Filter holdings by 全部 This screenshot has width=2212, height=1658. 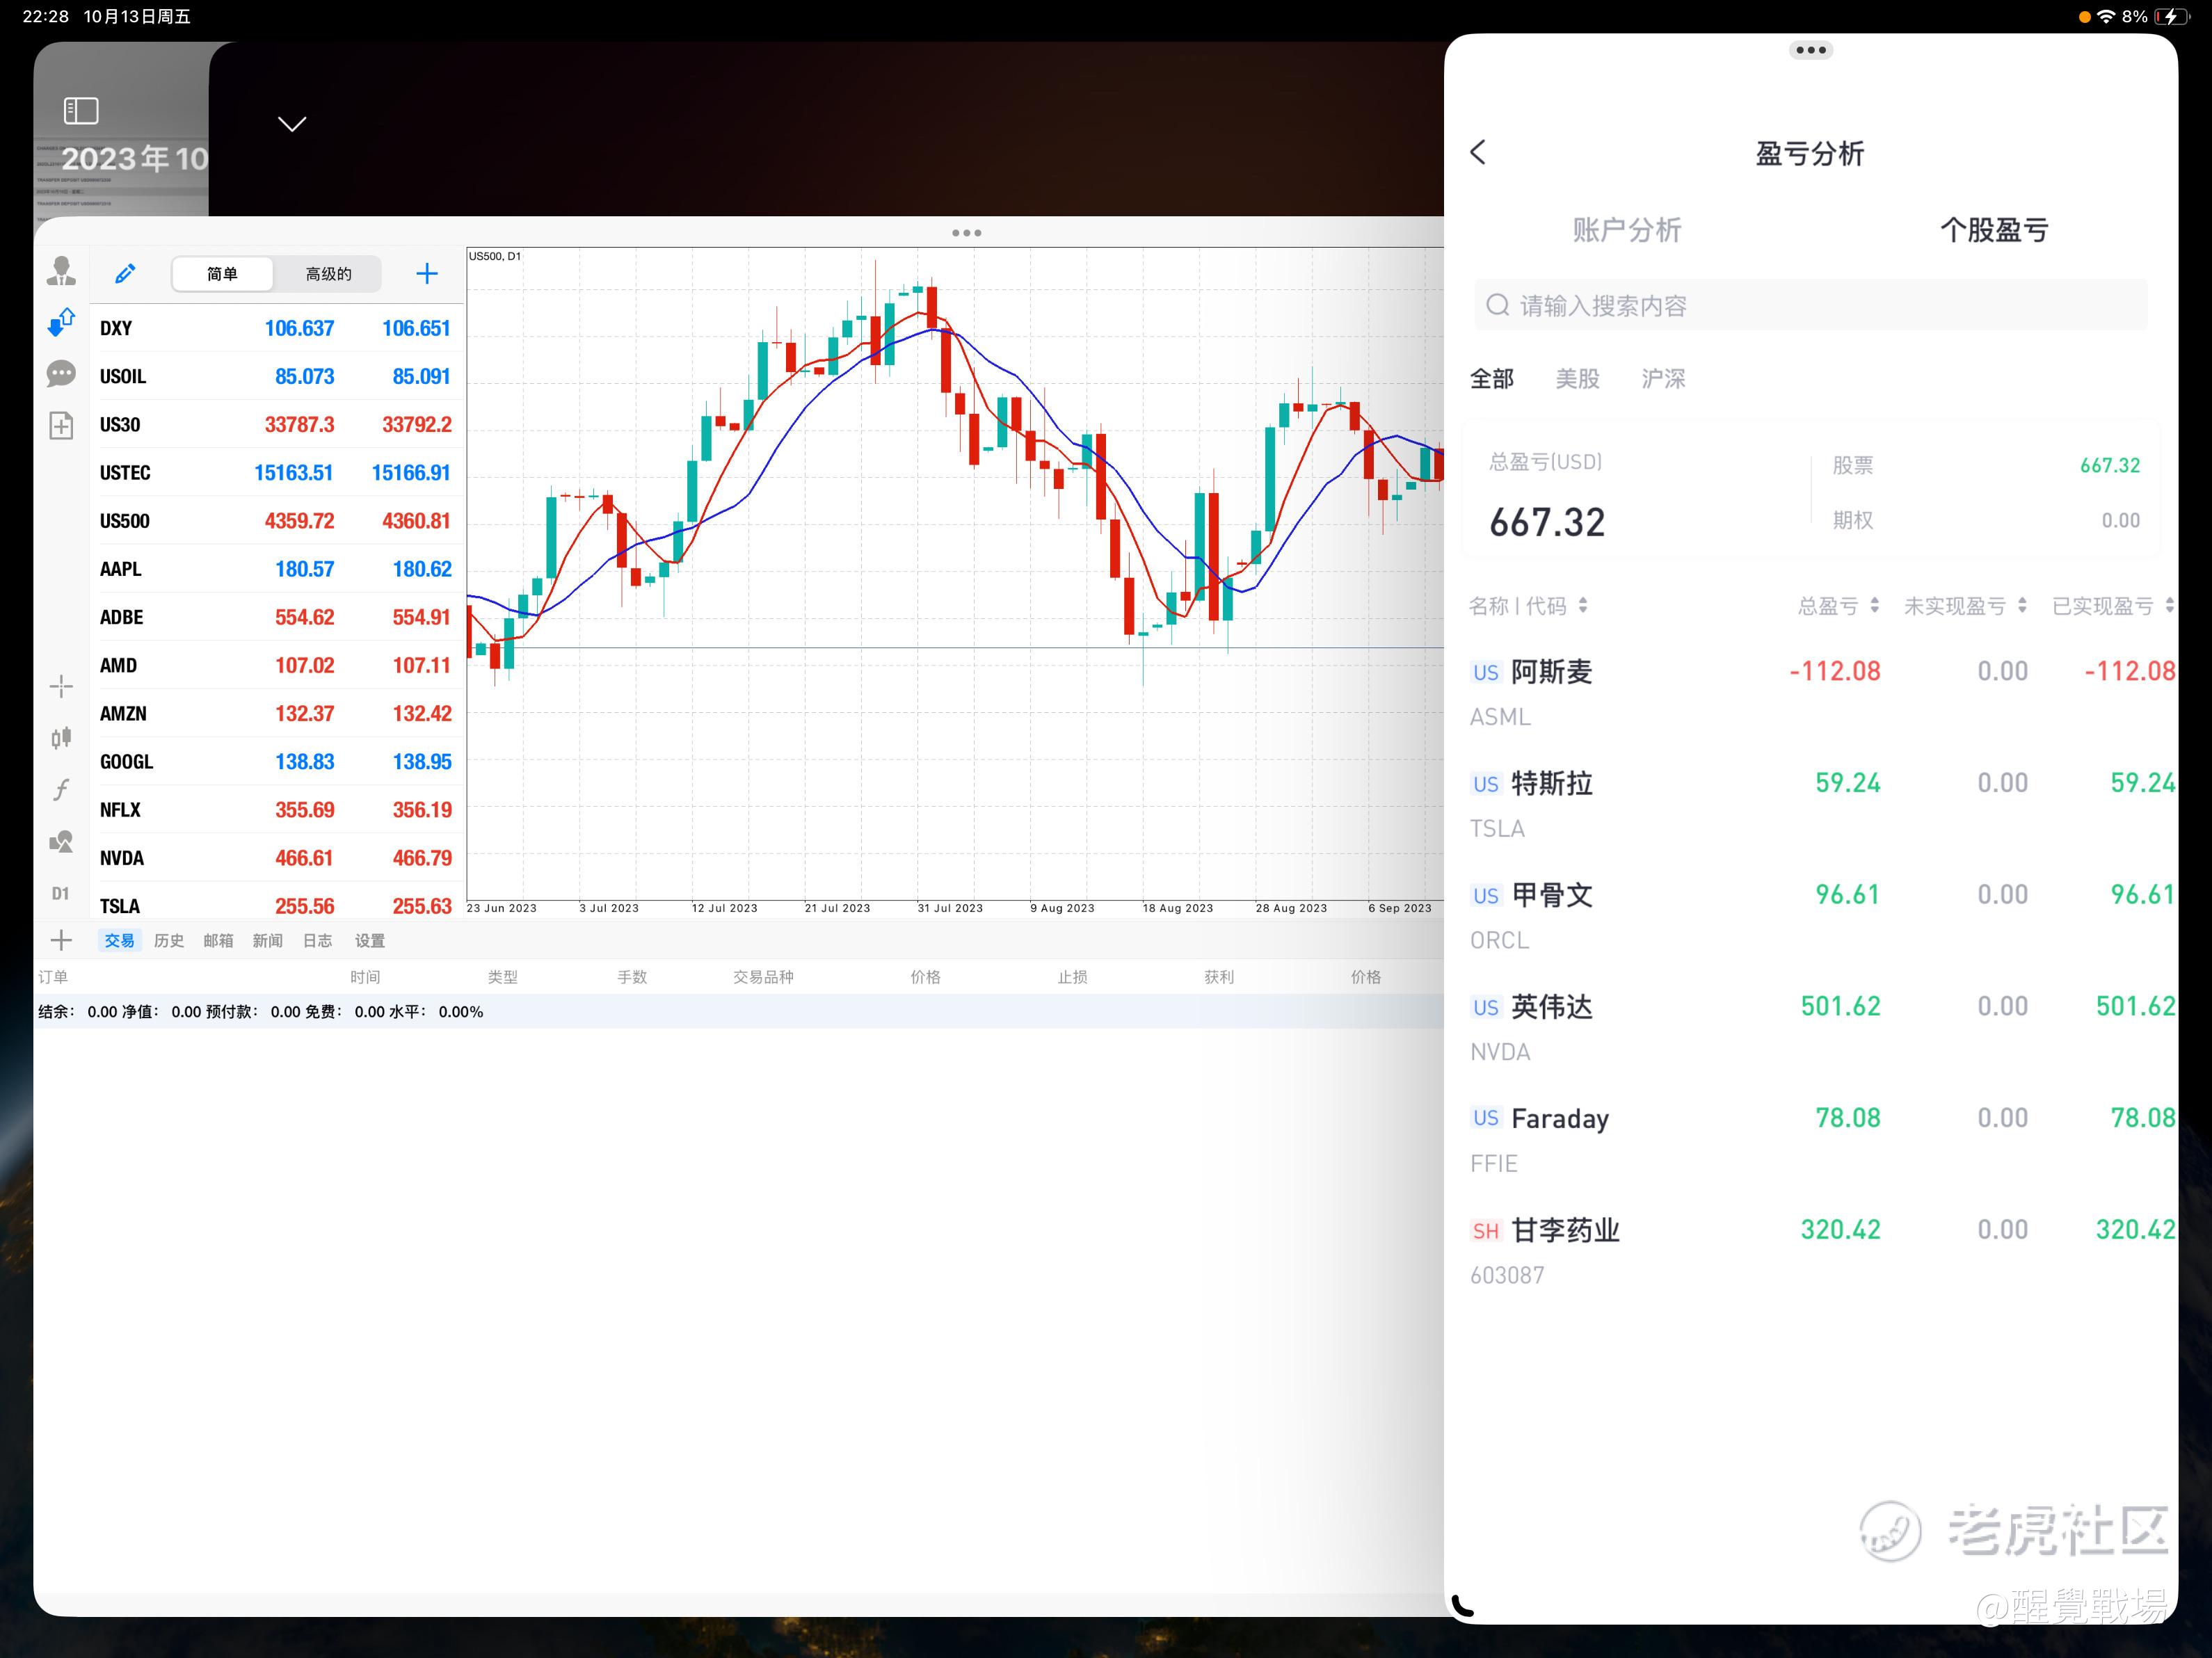(1492, 379)
